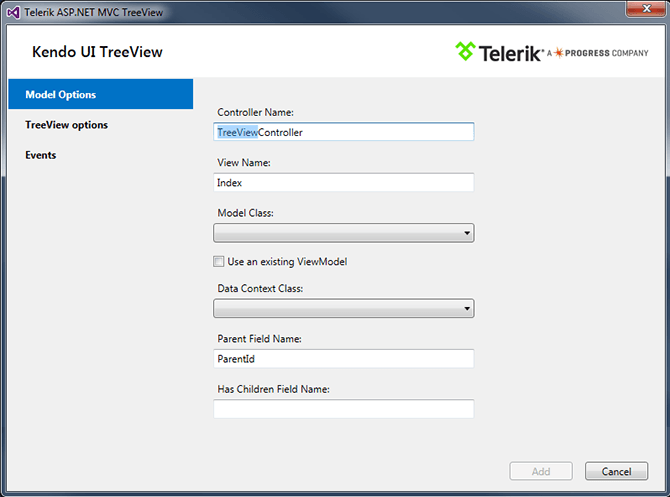
Task: Click the Controller Name label
Action: tap(255, 112)
